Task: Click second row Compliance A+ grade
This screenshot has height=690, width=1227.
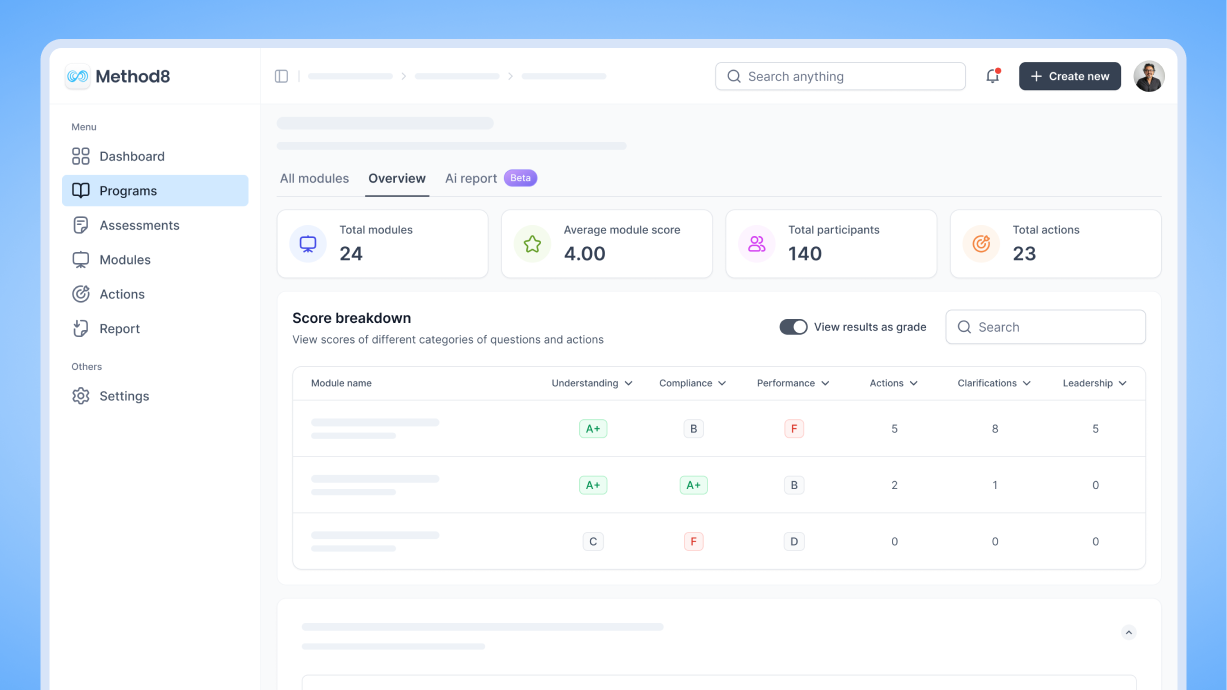Action: click(x=694, y=485)
